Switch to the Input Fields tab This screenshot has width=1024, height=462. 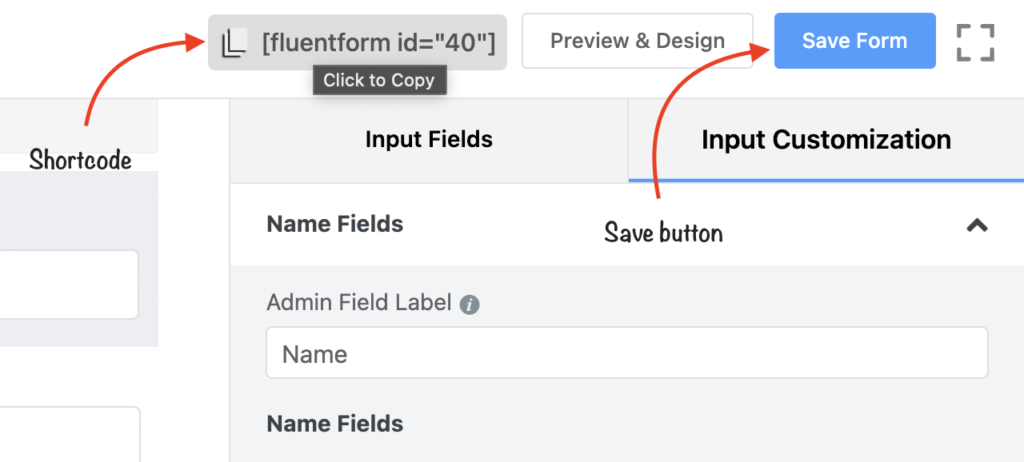pos(429,140)
